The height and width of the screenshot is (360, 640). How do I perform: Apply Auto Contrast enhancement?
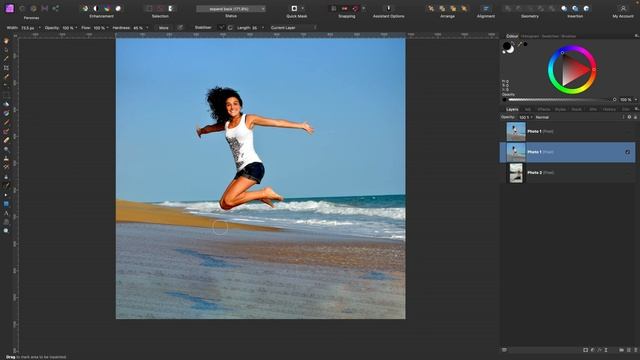[96, 8]
